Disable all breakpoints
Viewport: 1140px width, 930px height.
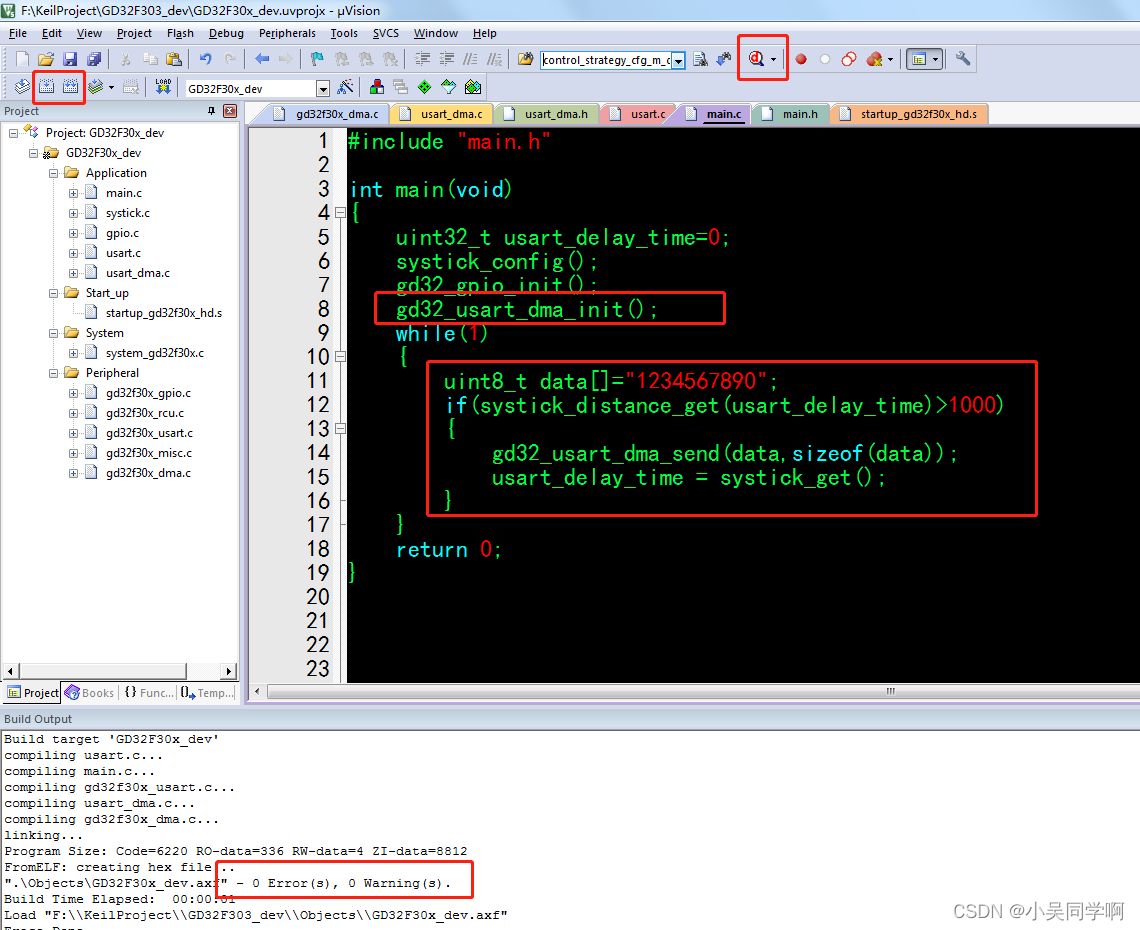tap(848, 58)
